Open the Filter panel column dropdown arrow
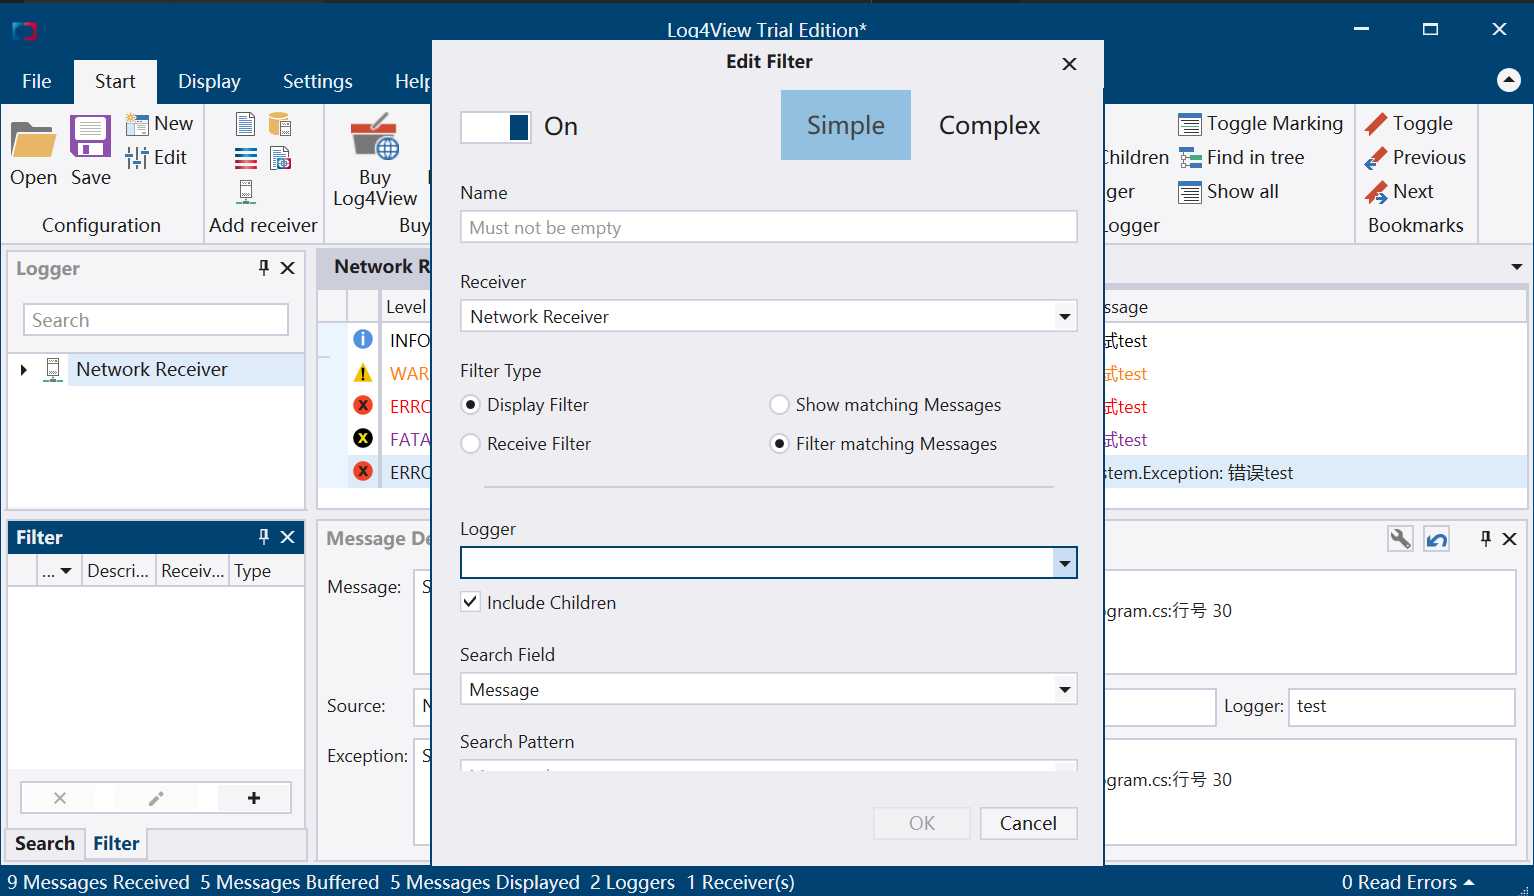Screen dimensions: 1534x896 coord(66,571)
